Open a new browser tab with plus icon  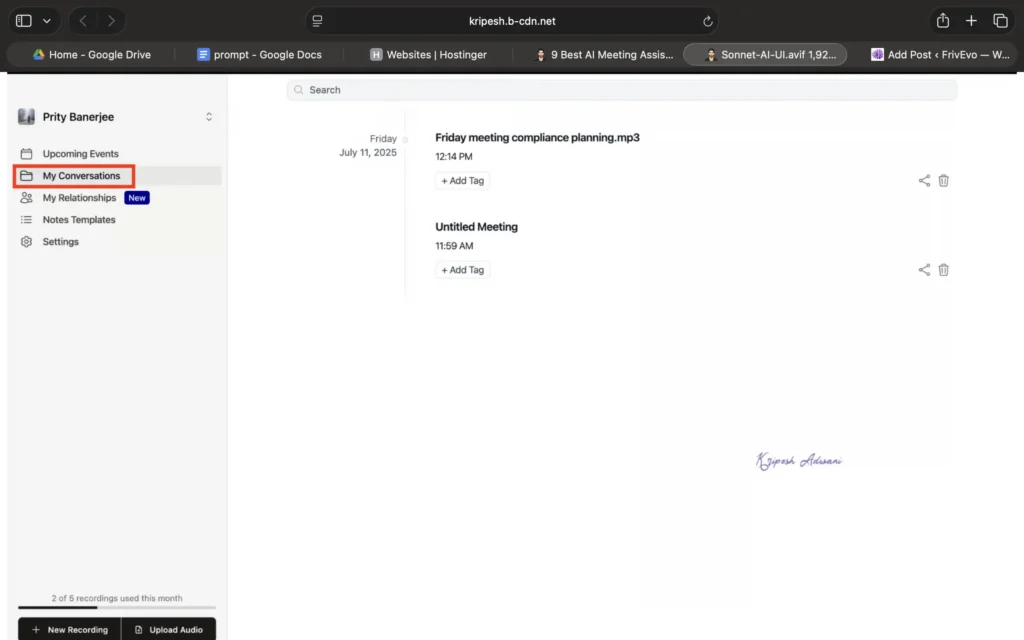tap(971, 21)
